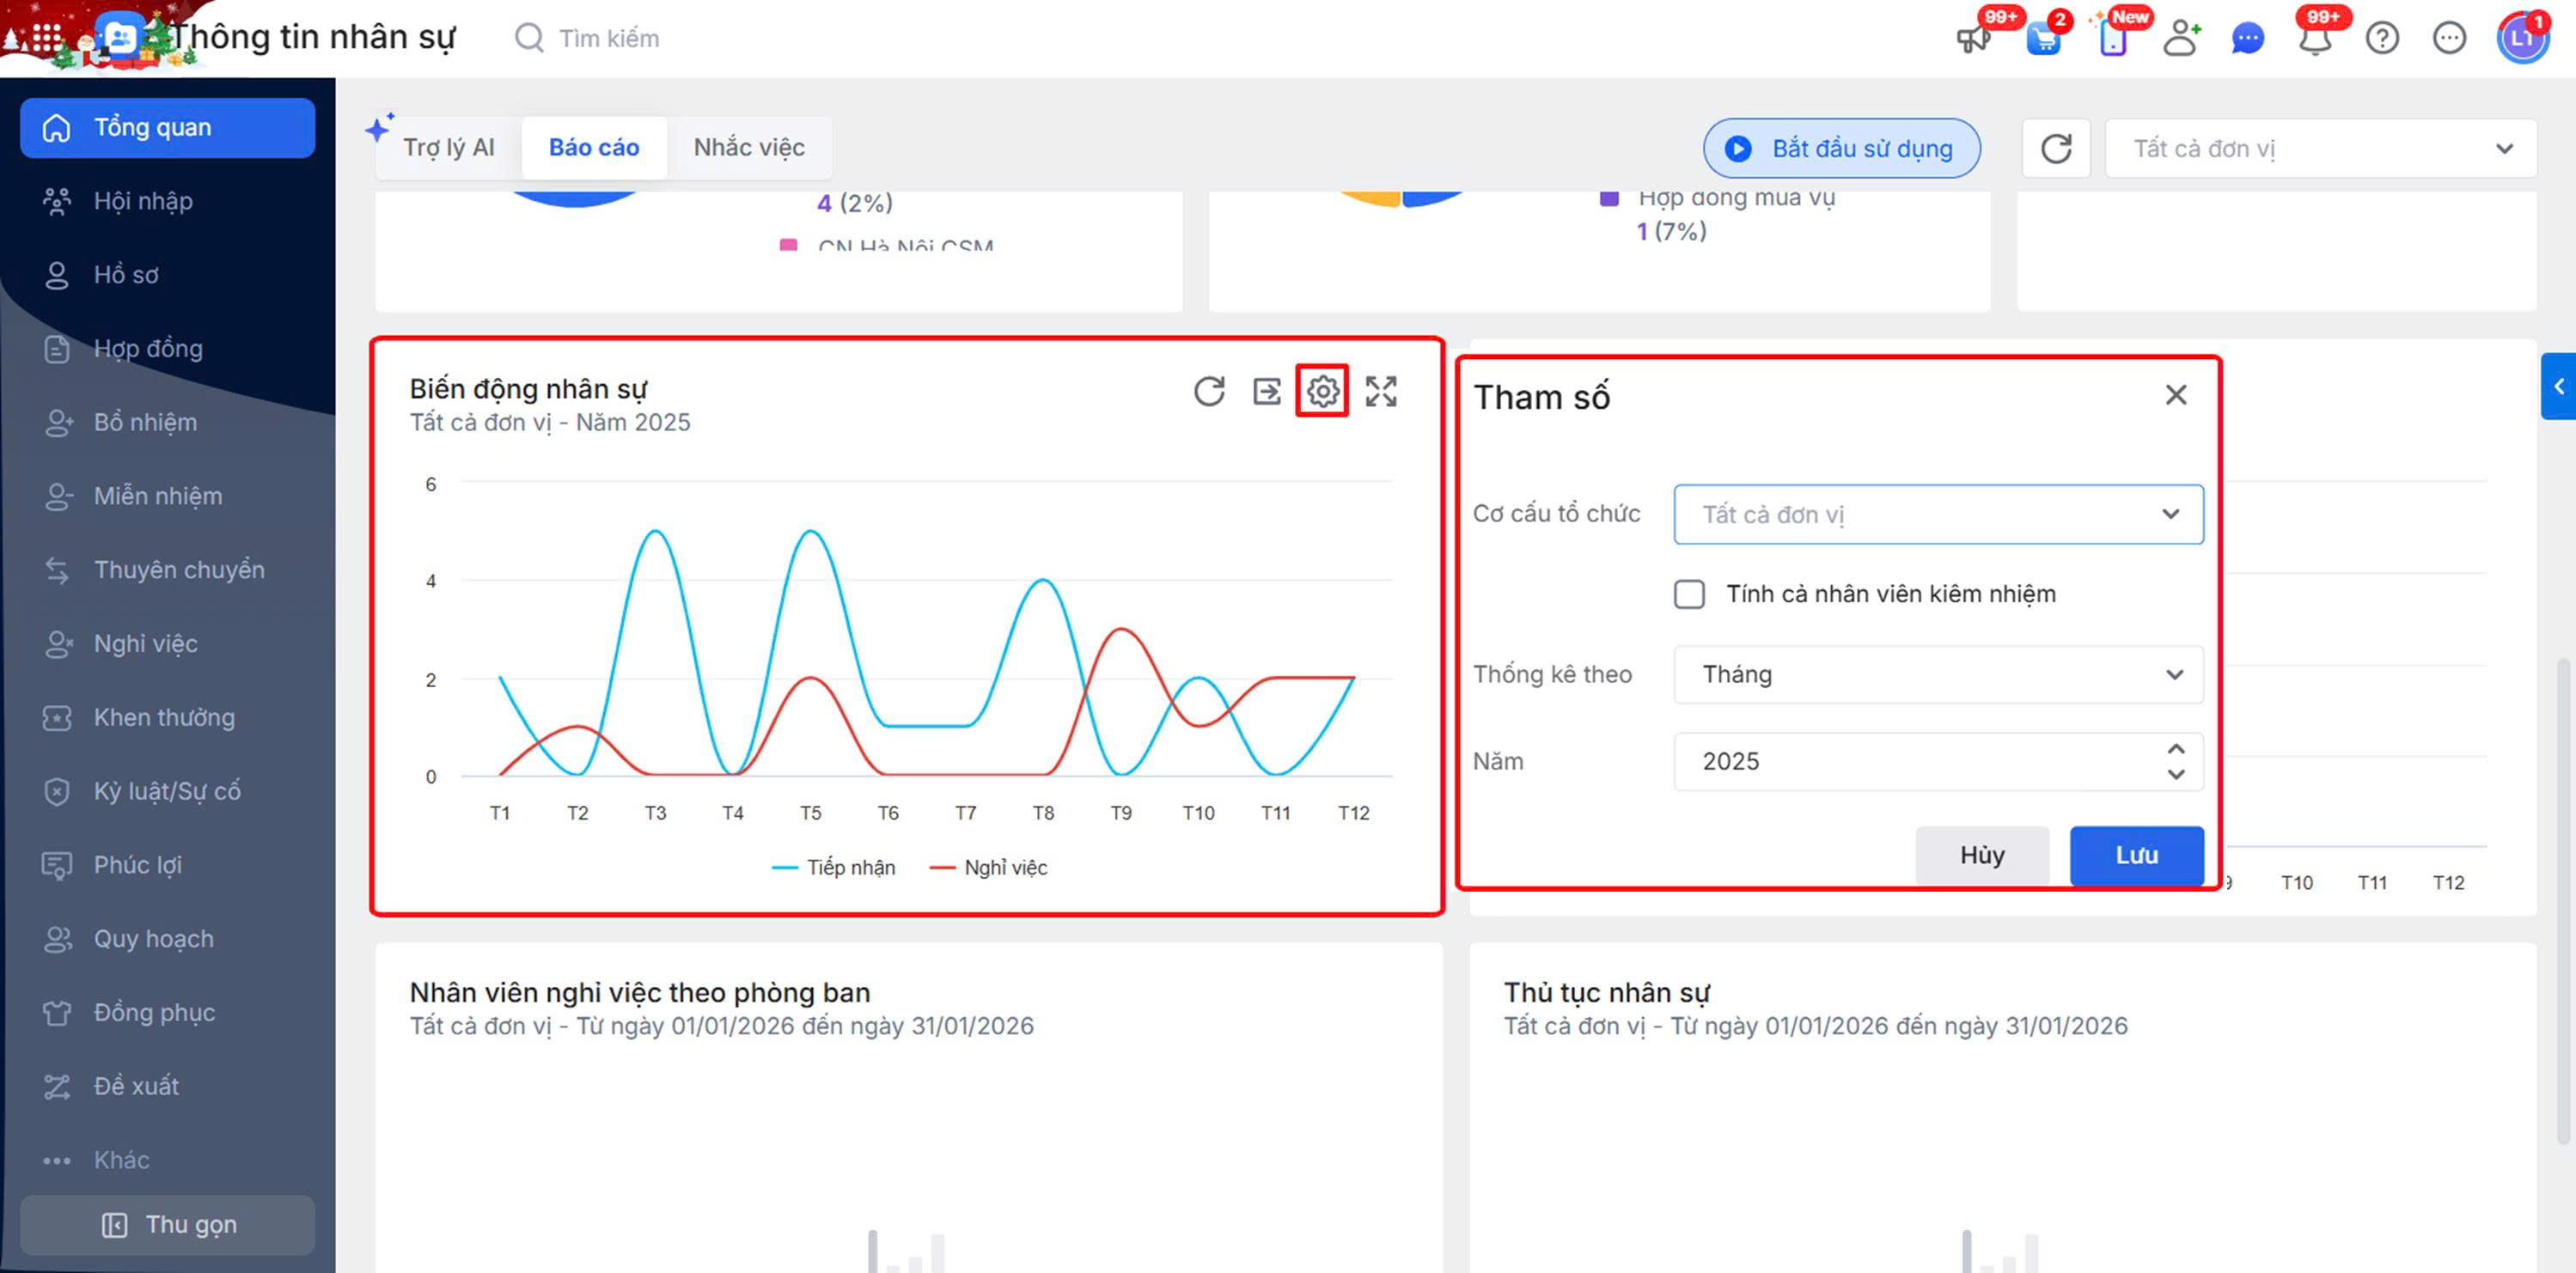Open the Cơ cấu tổ chức dropdown
The height and width of the screenshot is (1273, 2576).
[x=1937, y=514]
